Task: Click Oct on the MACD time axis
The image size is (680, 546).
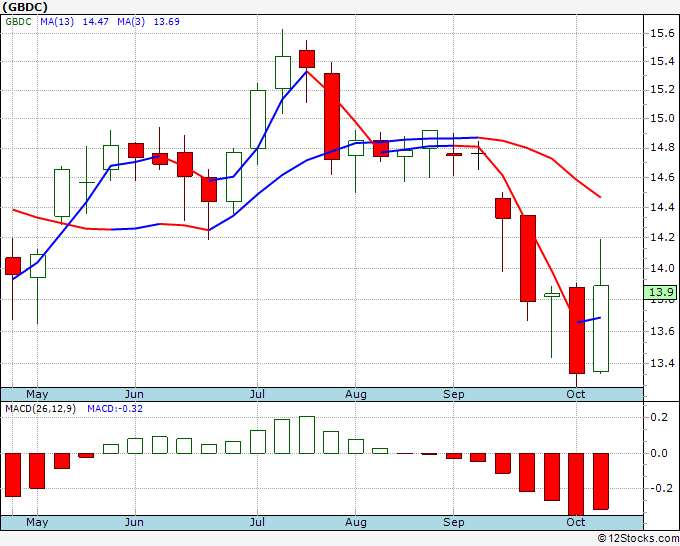Action: click(575, 522)
